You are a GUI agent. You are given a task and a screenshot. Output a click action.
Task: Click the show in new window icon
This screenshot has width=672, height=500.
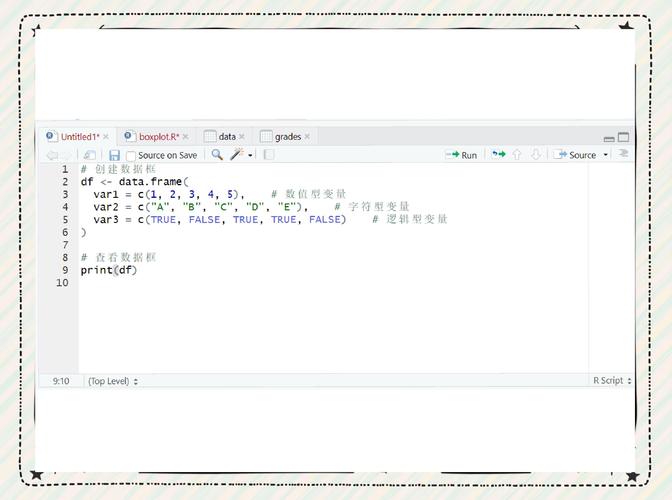[x=90, y=155]
